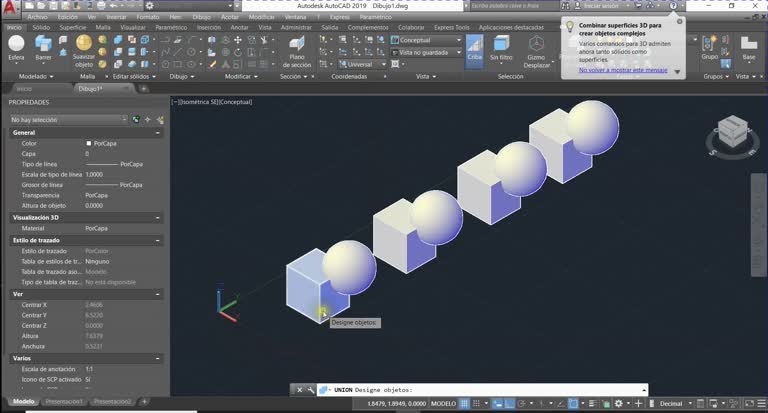Toggle the ortho mode button in status bar
Screen dimensions: 768x413
[509, 404]
